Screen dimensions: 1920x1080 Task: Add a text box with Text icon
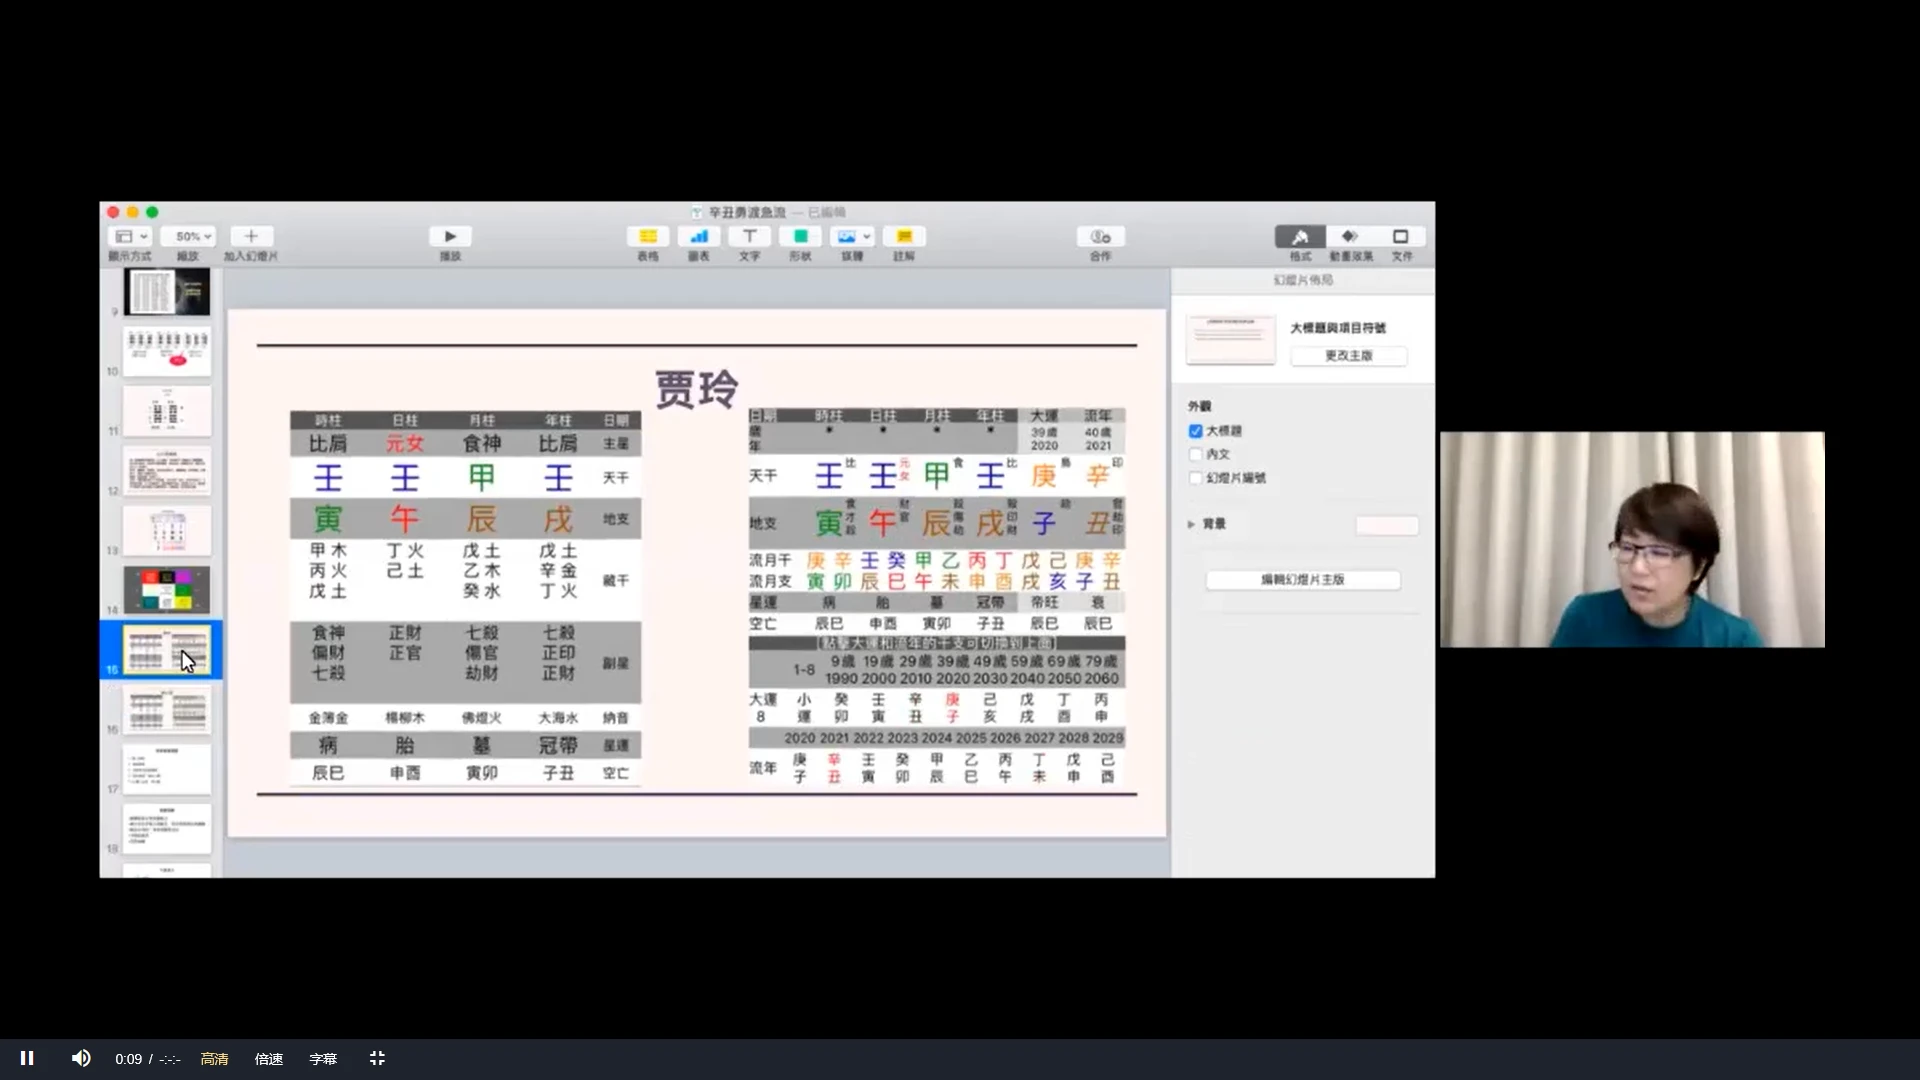coord(749,237)
